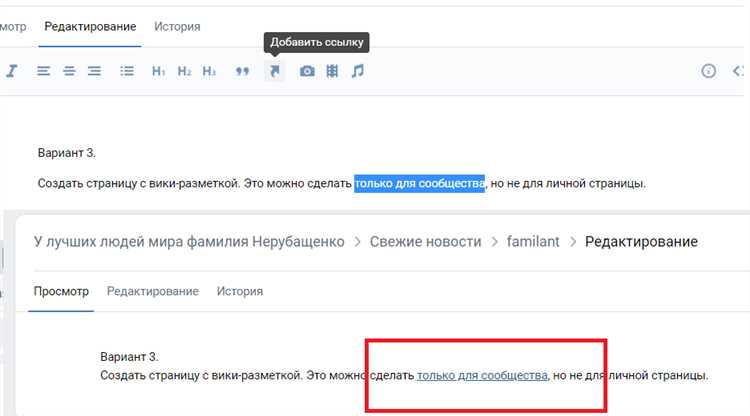Viewport: 750px width, 416px height.
Task: Click 'но не для личной страницы' in editor
Action: click(x=567, y=184)
